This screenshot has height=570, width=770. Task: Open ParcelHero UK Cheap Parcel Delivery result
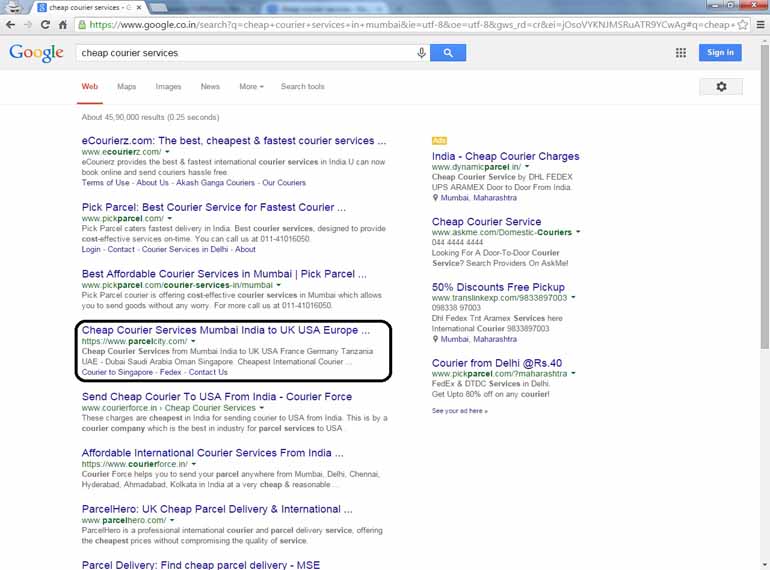click(217, 509)
